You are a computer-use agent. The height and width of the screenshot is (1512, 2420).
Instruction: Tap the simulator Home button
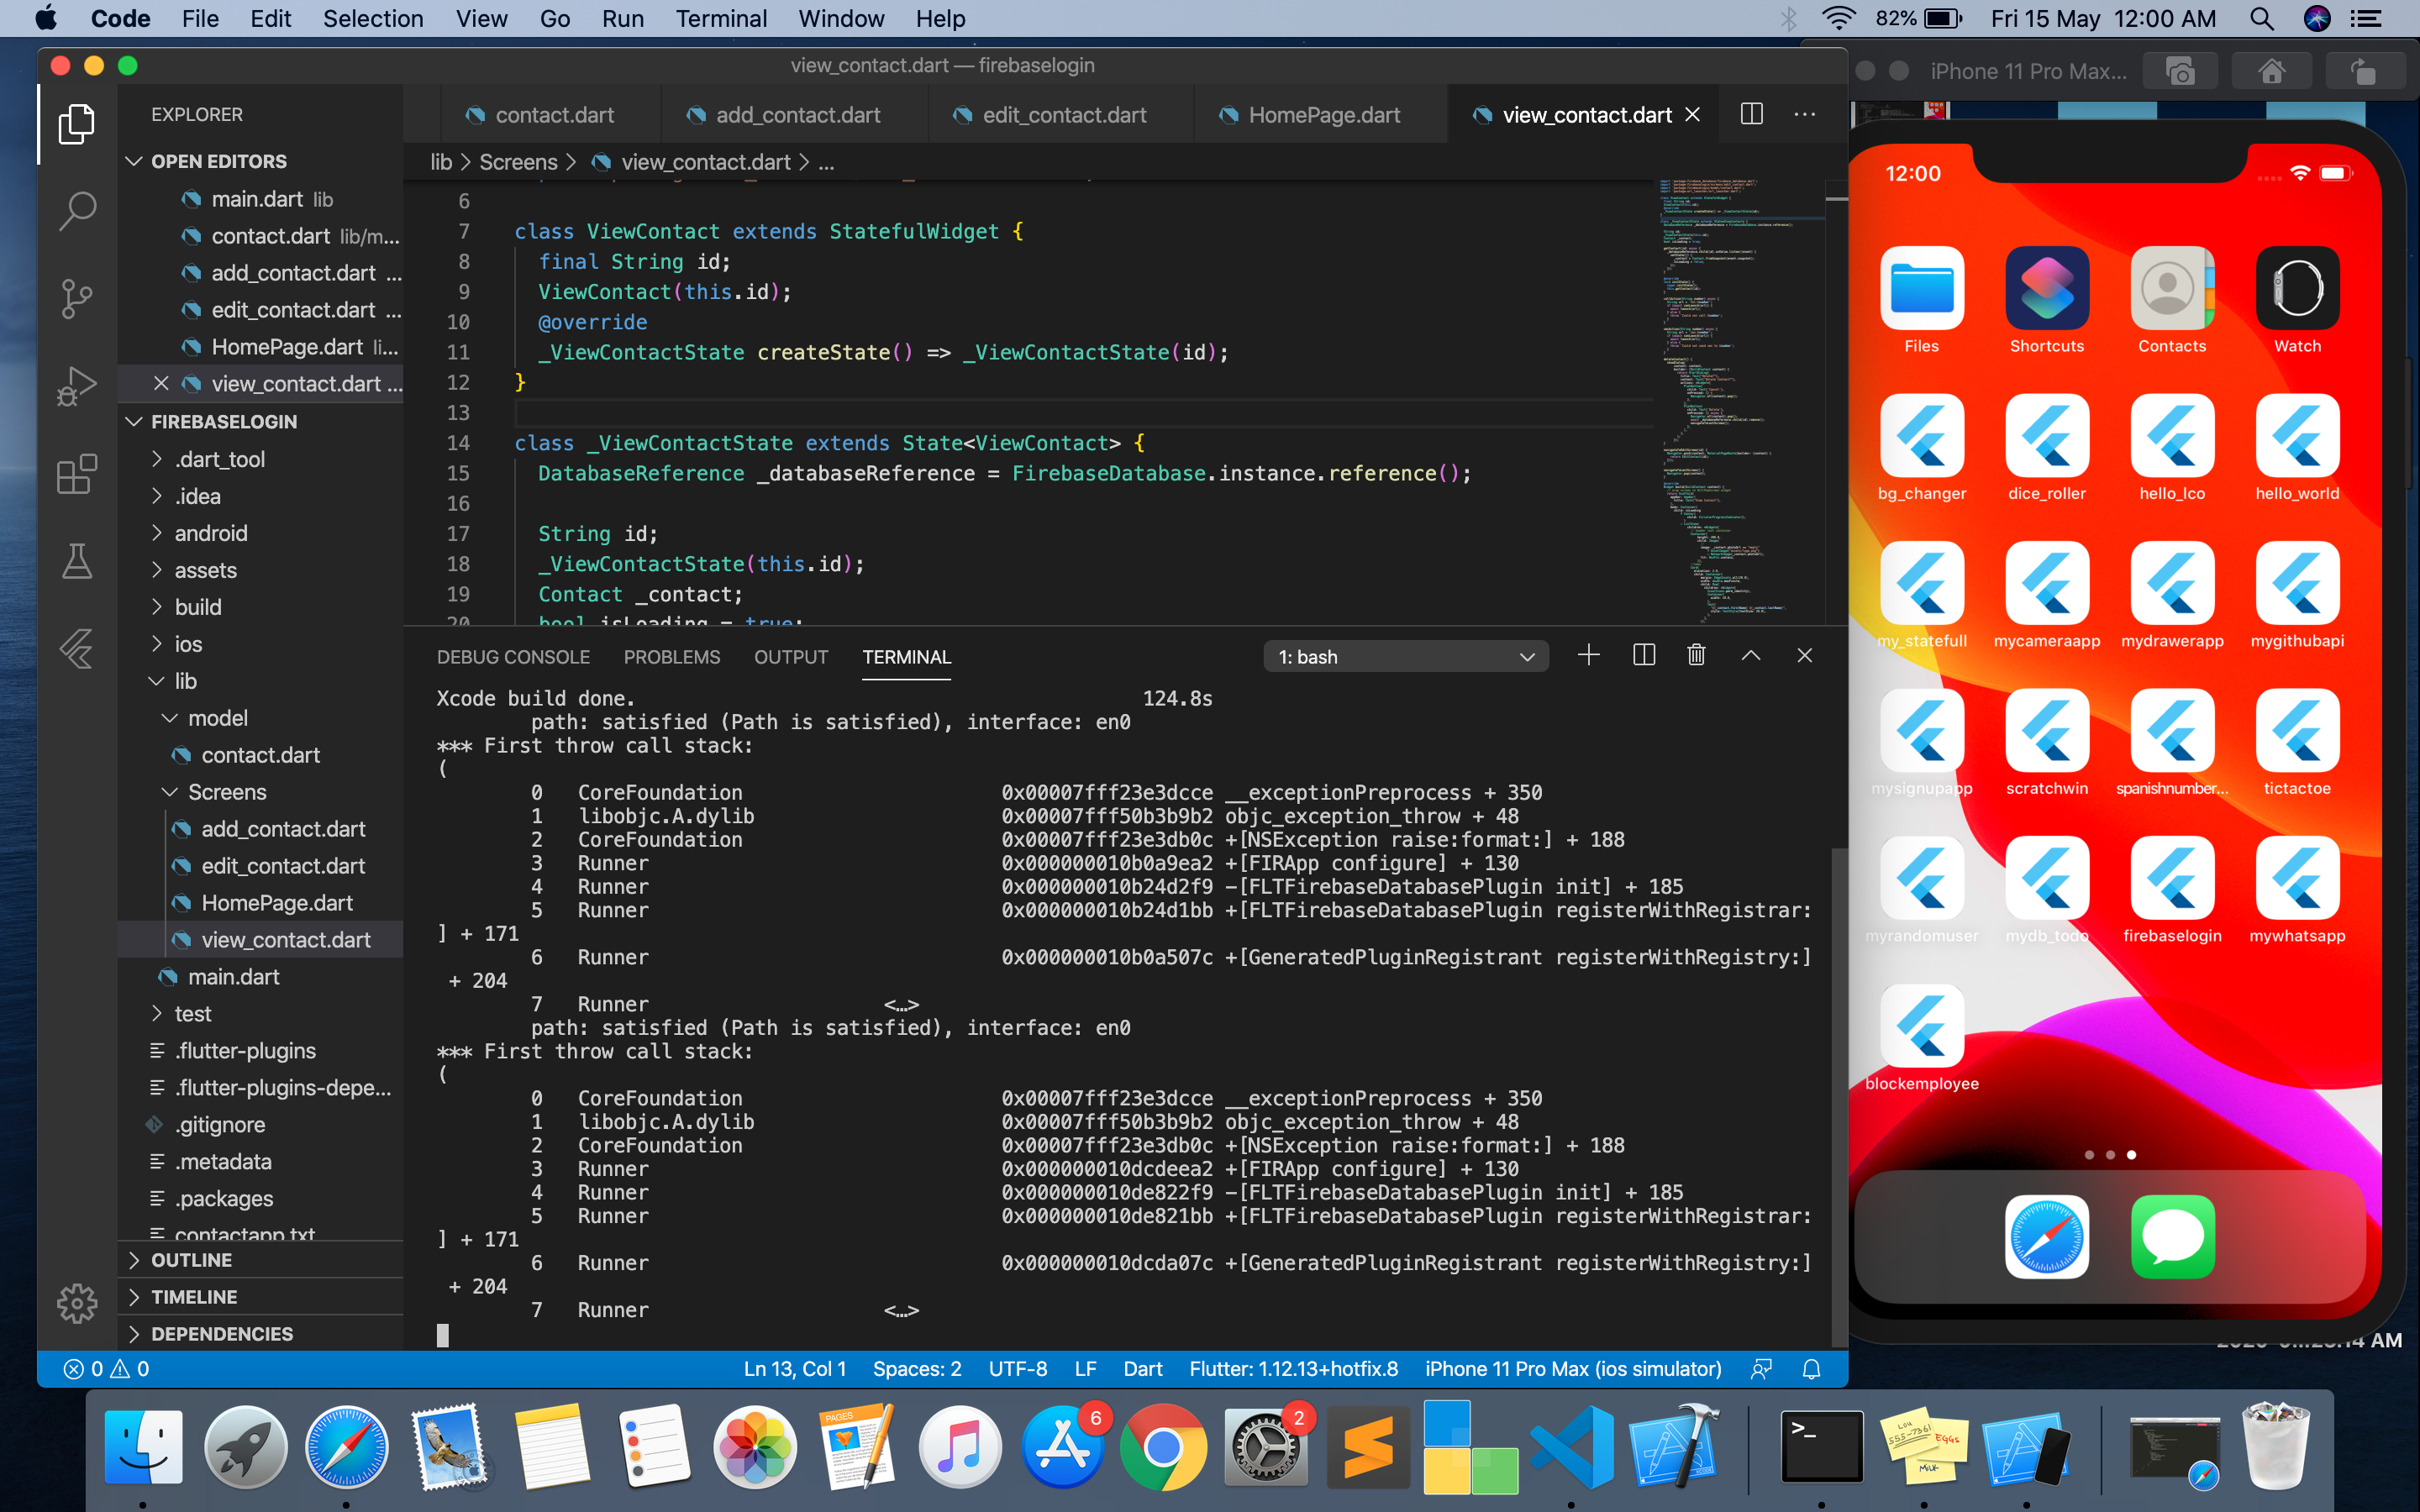click(x=2272, y=72)
